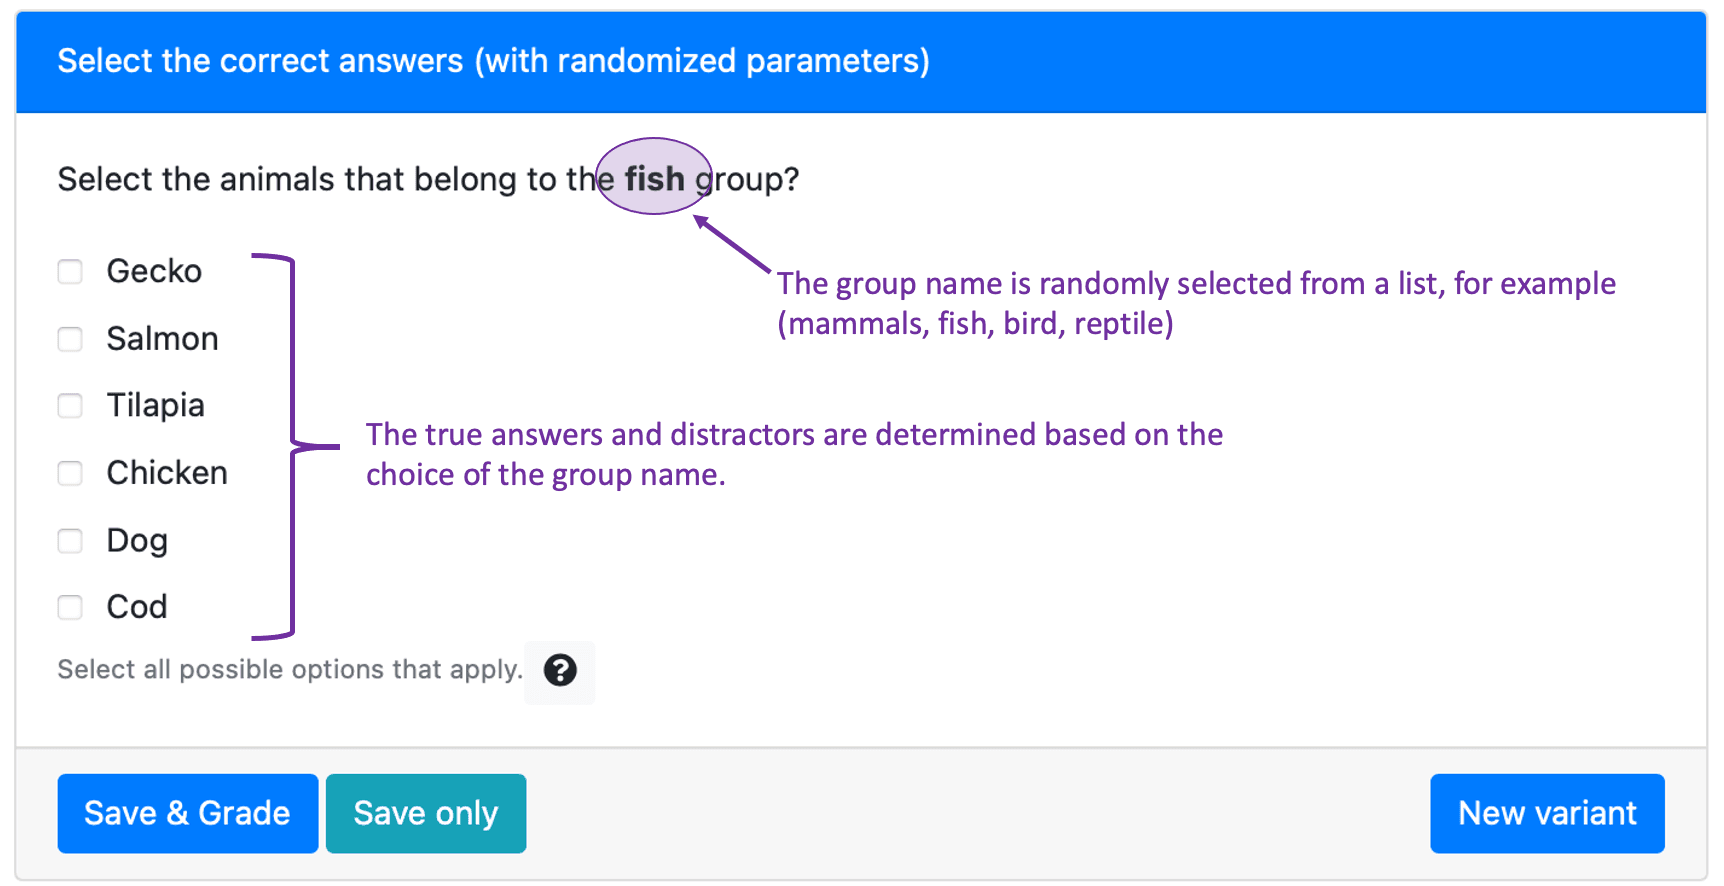Click the 'Select all possible options' hint text

(290, 669)
